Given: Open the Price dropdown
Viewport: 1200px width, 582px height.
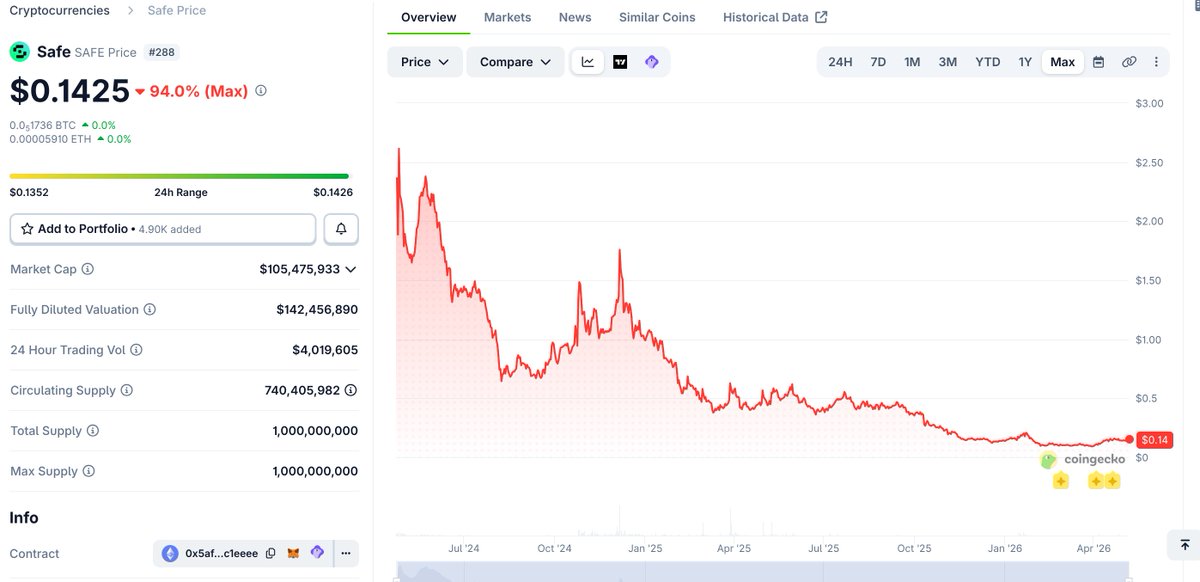Looking at the screenshot, I should 425,62.
